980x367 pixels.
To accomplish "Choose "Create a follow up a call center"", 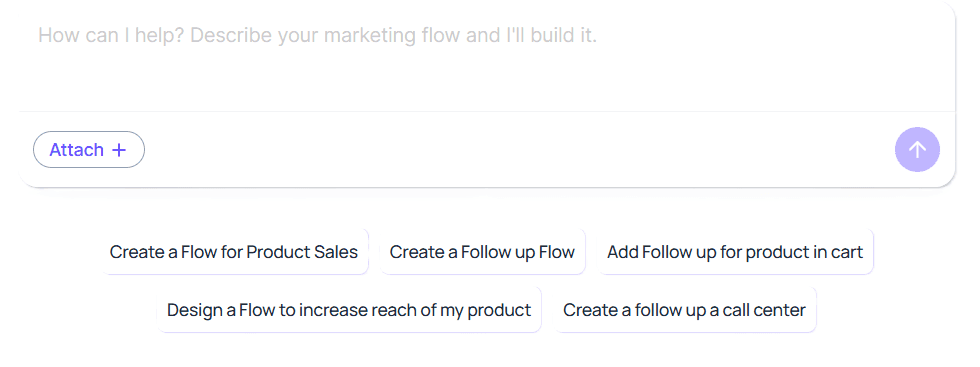I will point(685,309).
